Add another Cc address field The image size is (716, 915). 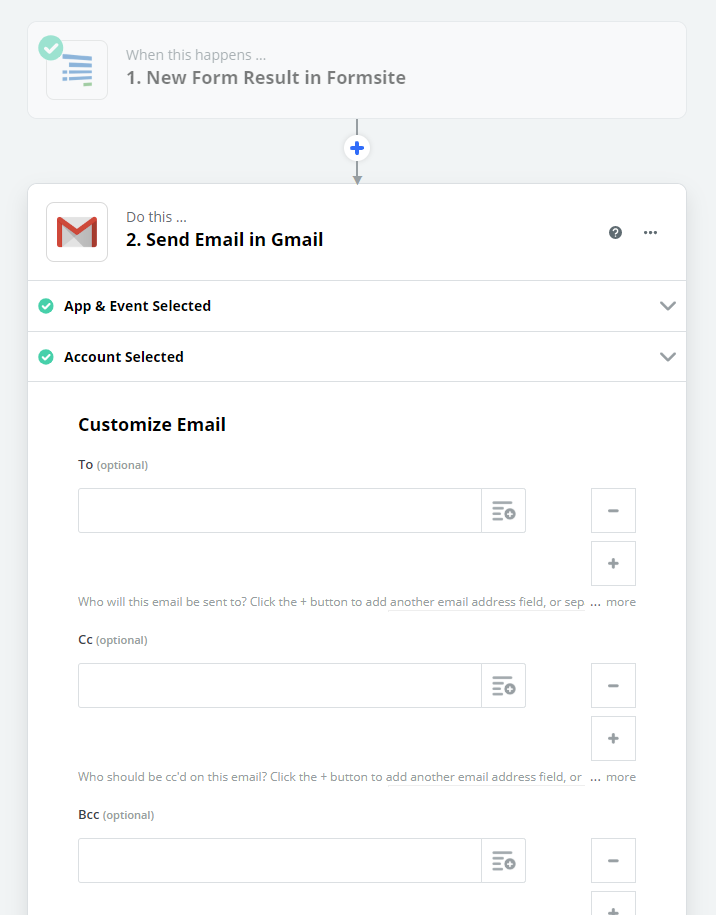click(613, 739)
